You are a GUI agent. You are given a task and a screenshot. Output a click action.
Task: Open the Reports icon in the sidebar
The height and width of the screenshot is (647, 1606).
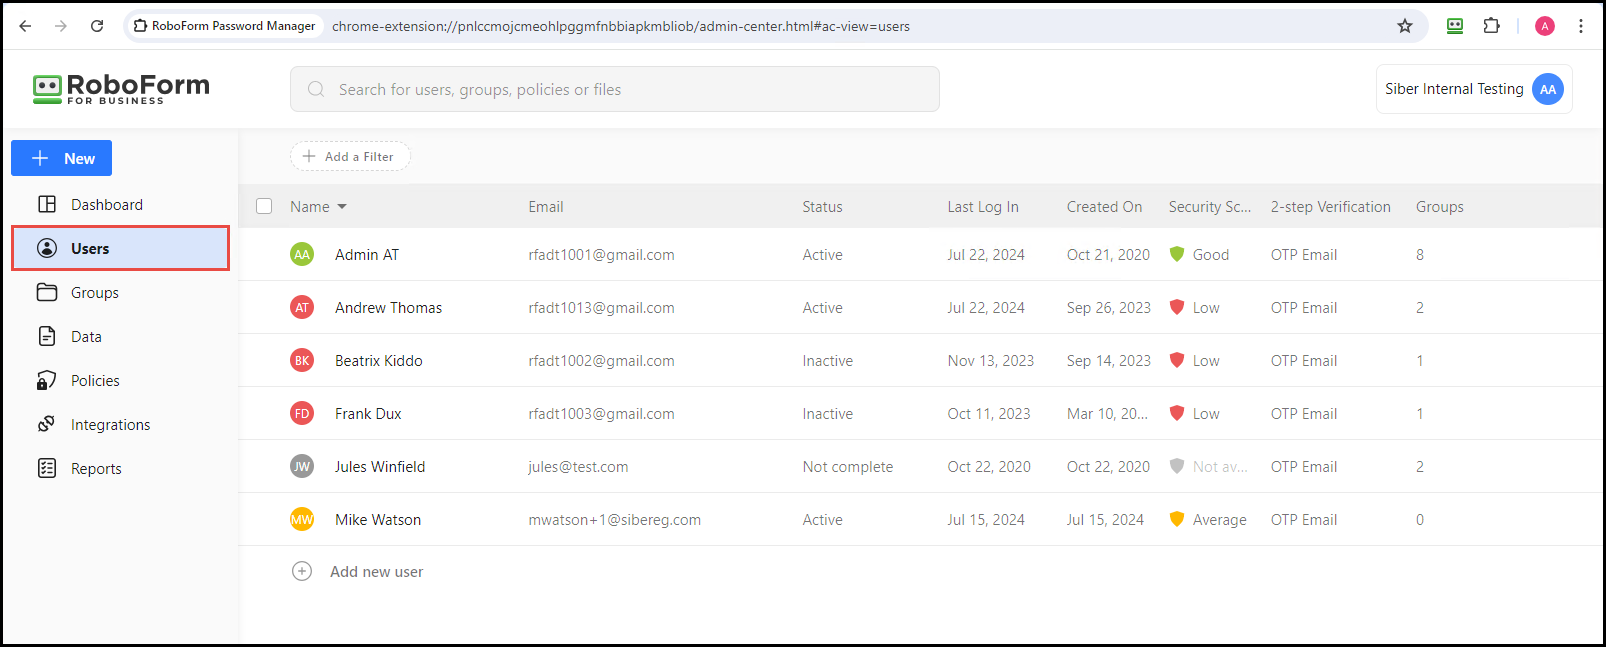coord(47,469)
